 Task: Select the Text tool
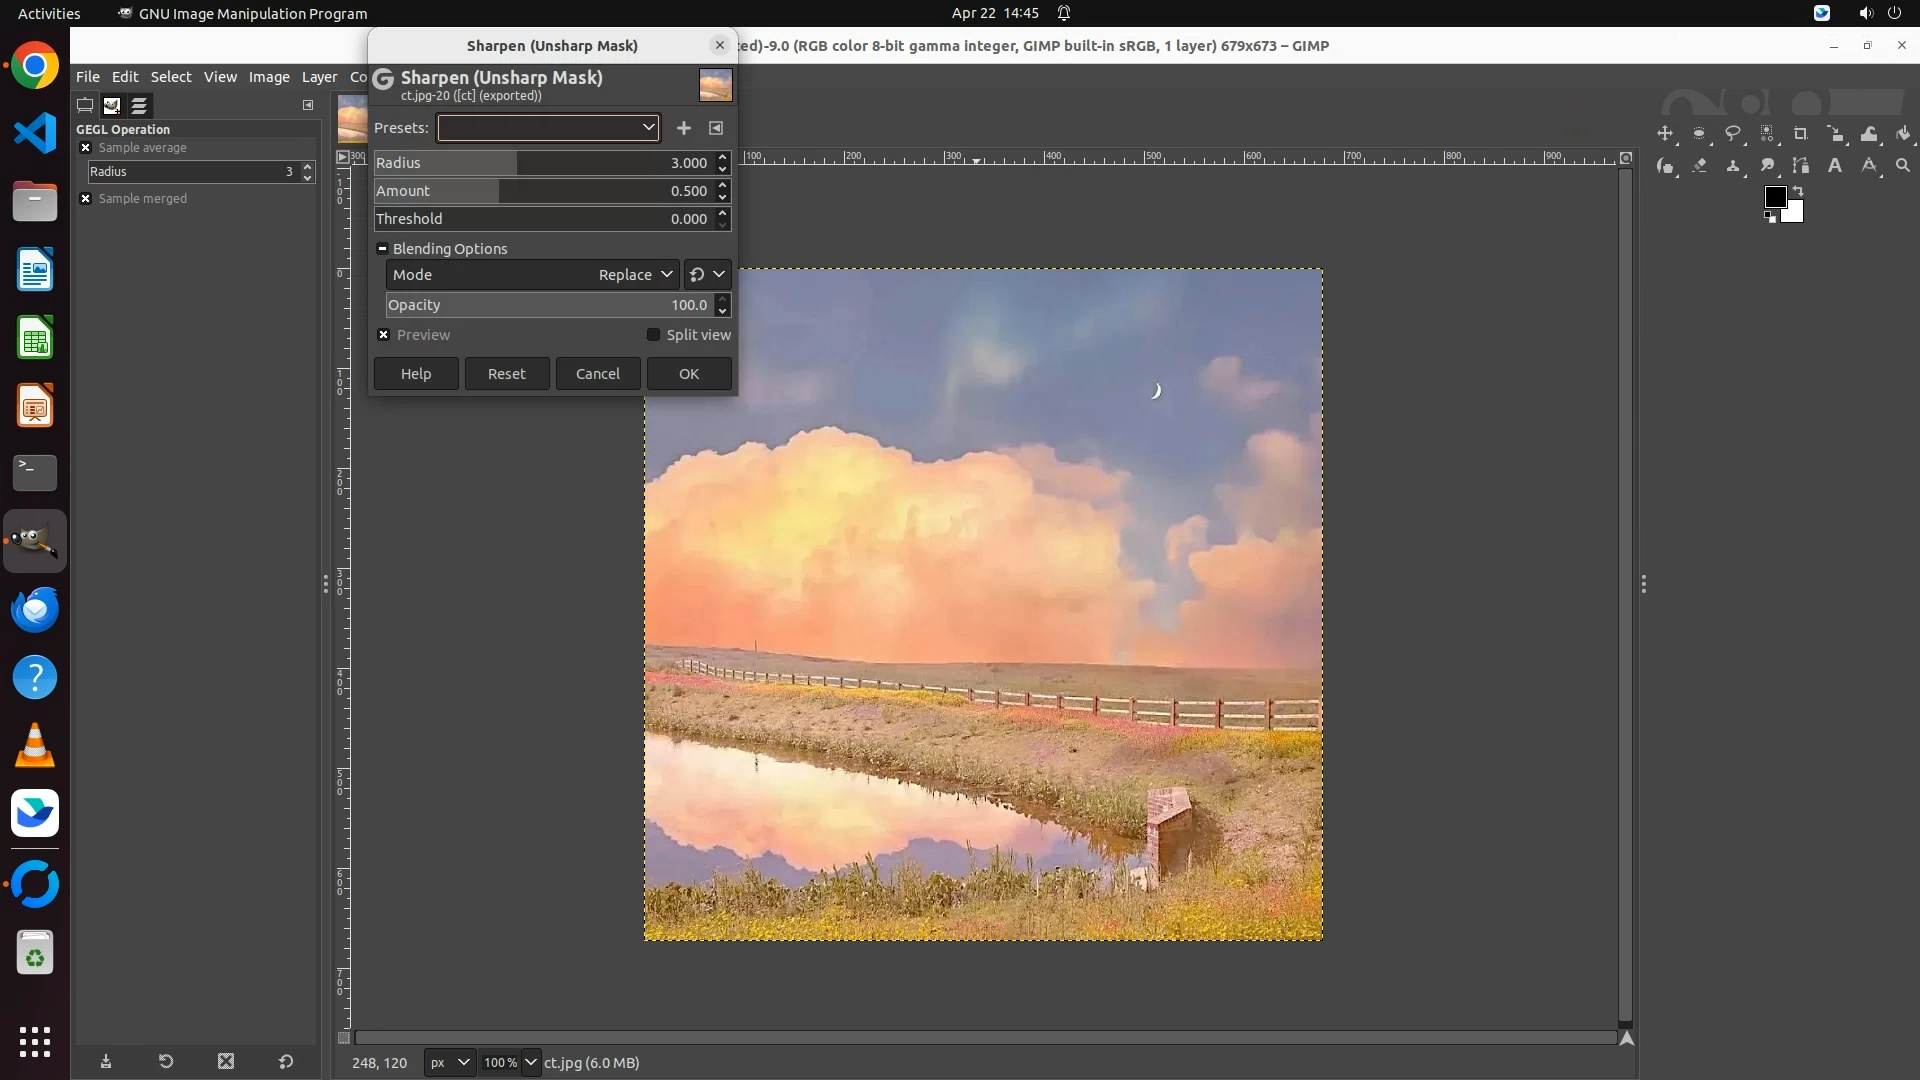click(1835, 166)
